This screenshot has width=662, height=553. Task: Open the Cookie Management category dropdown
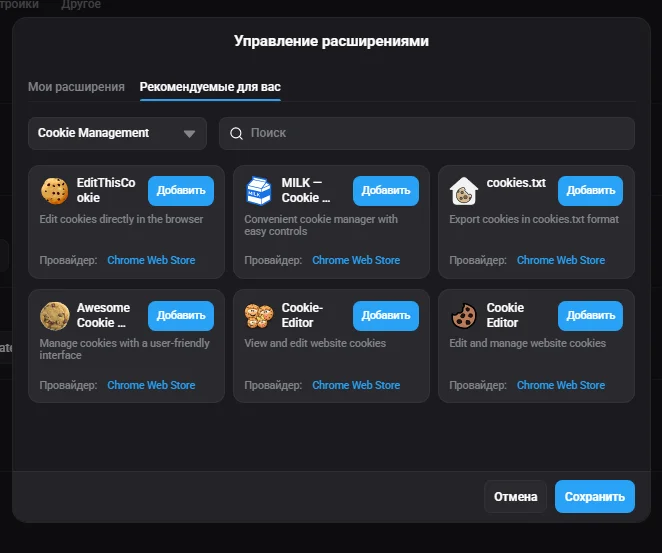tap(117, 133)
